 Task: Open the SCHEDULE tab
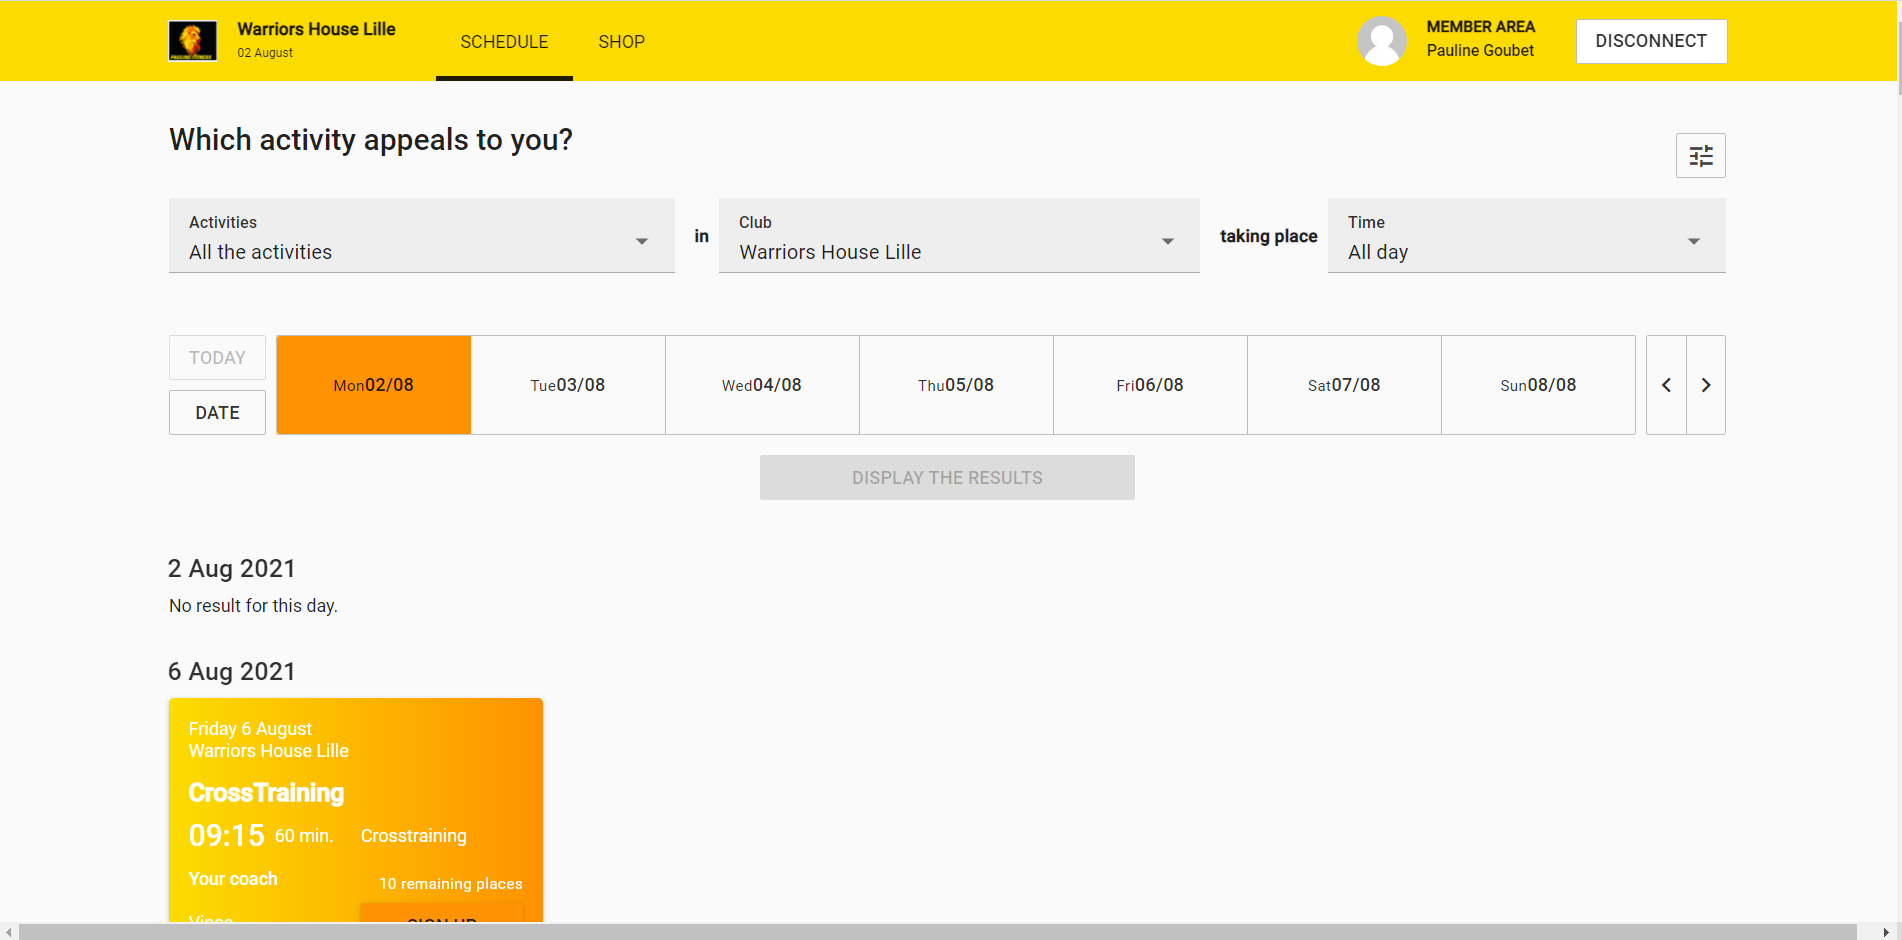click(x=504, y=42)
